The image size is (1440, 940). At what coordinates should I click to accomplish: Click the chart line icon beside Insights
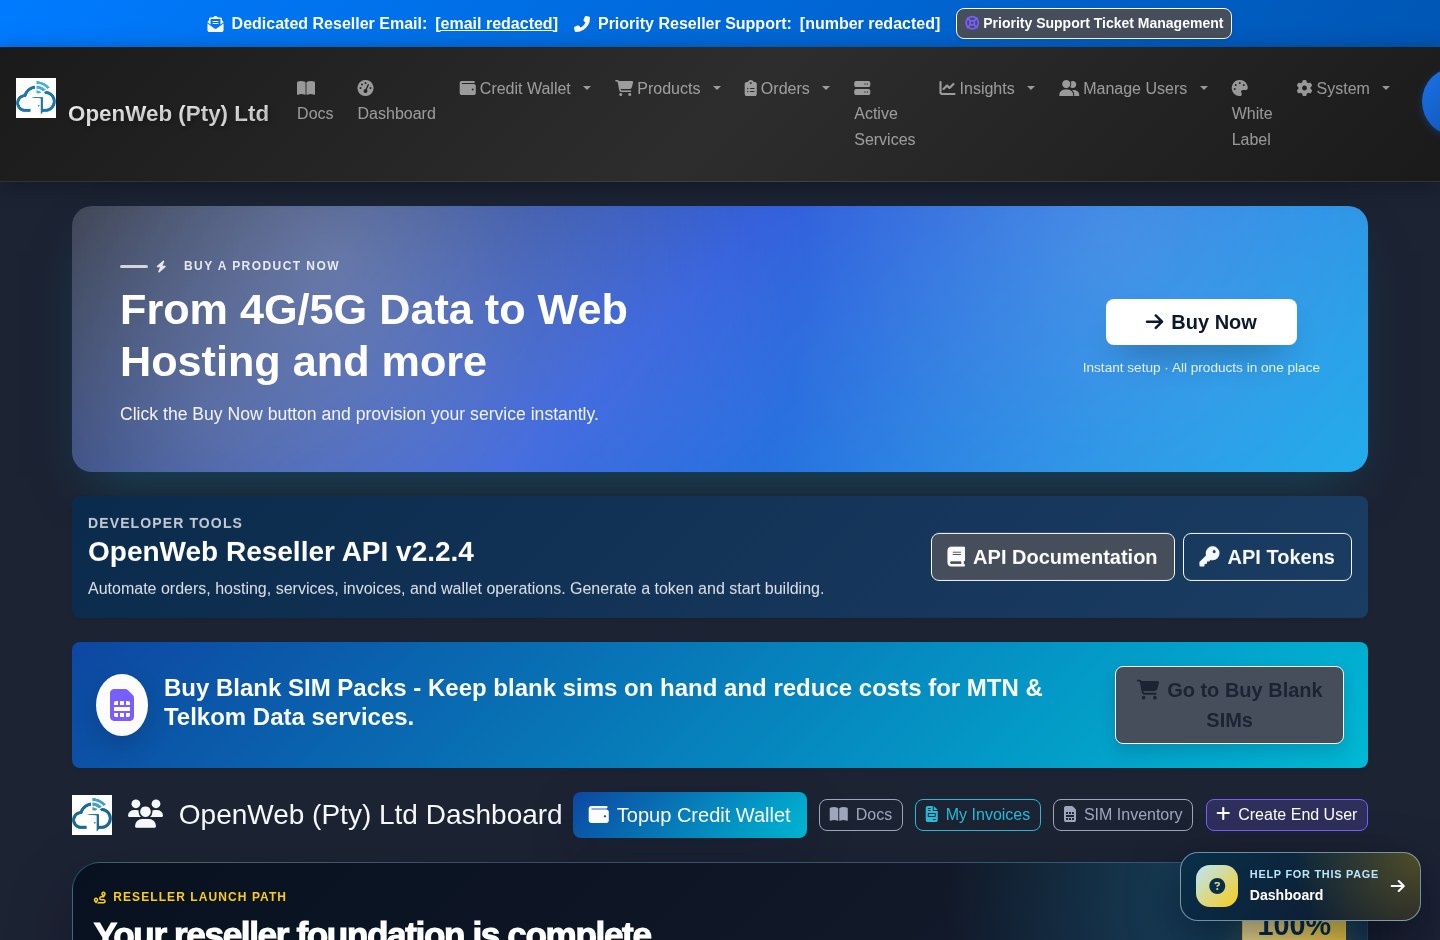coord(947,88)
